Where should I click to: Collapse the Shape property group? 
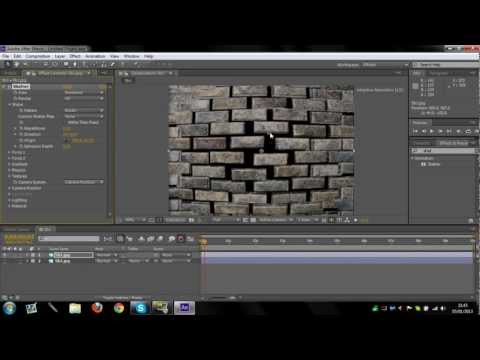point(10,105)
